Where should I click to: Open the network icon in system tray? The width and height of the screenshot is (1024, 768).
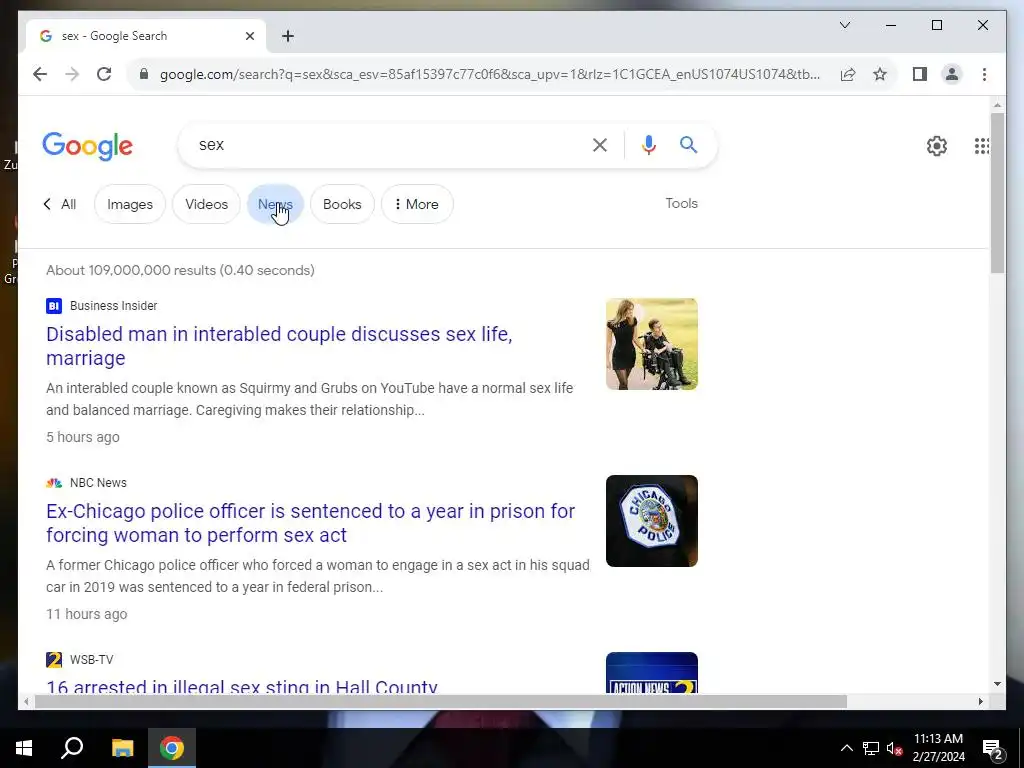pos(871,748)
